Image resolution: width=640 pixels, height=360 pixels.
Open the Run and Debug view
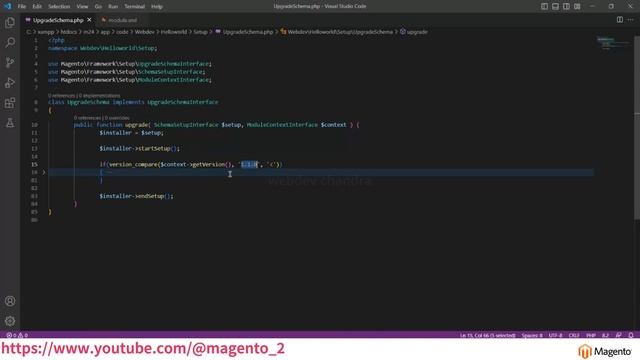tap(10, 82)
